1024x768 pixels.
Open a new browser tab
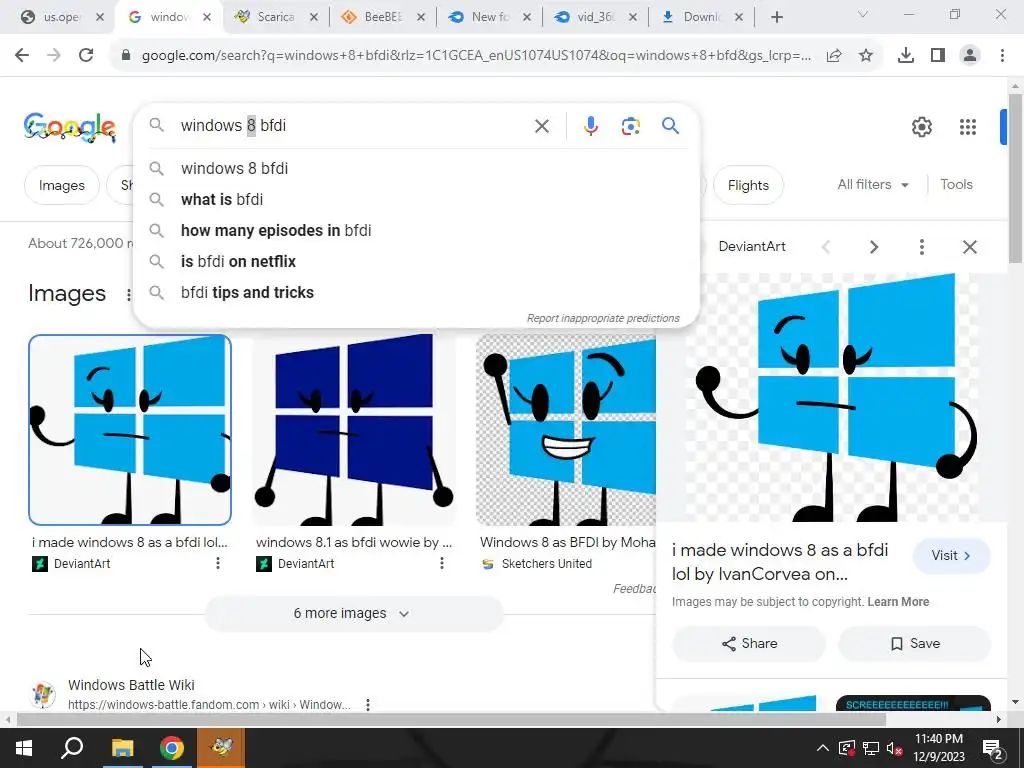click(776, 17)
